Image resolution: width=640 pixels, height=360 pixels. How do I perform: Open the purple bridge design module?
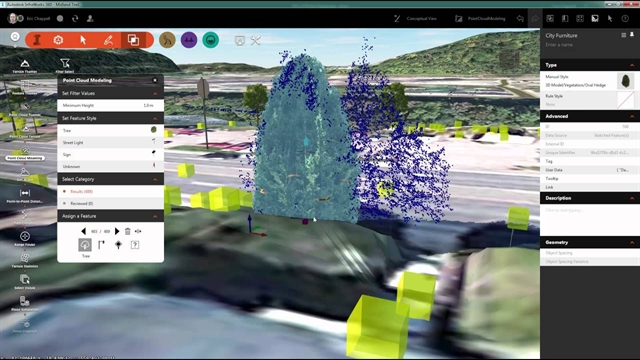[189, 40]
